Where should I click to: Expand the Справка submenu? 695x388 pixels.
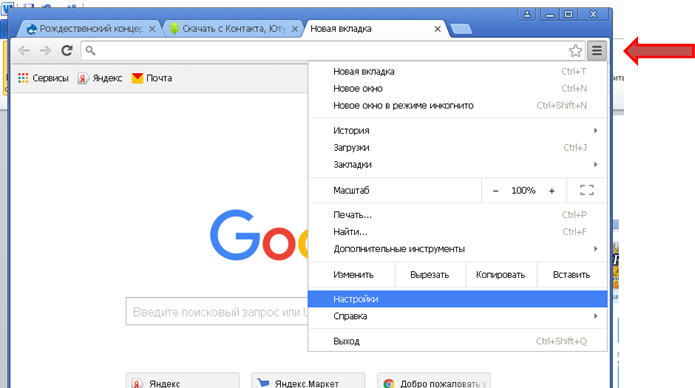[457, 316]
